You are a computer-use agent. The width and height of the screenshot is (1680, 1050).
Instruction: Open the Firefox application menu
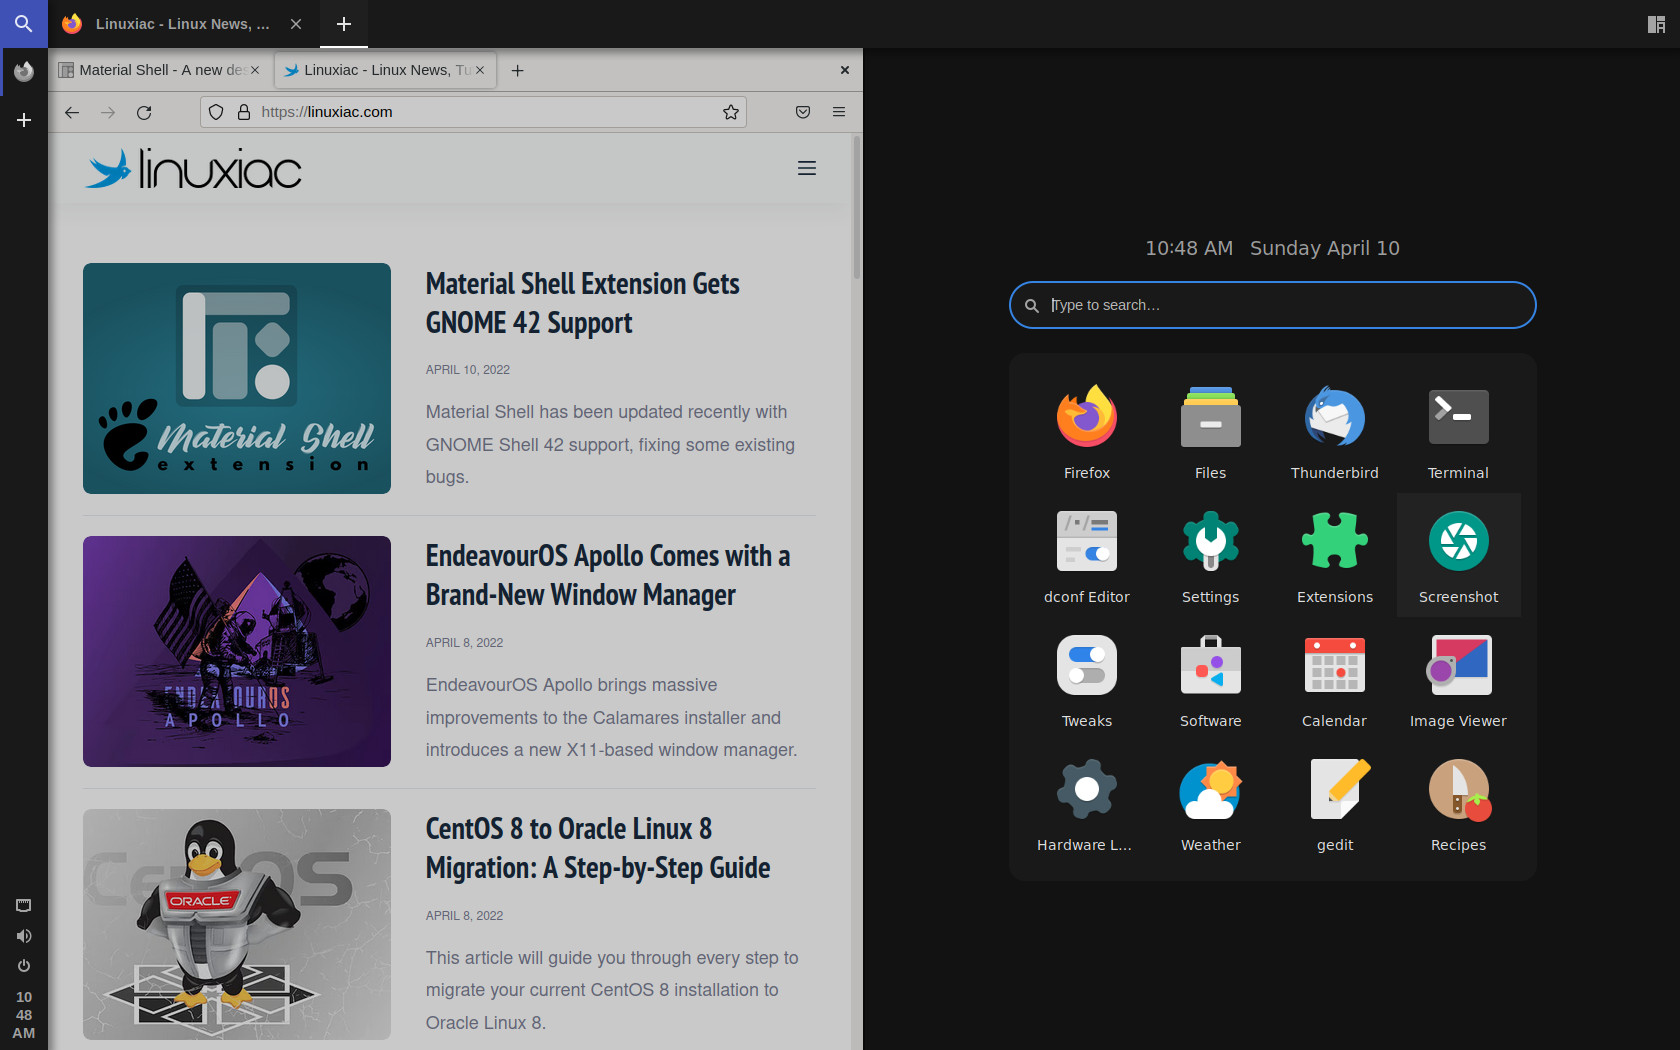click(839, 112)
